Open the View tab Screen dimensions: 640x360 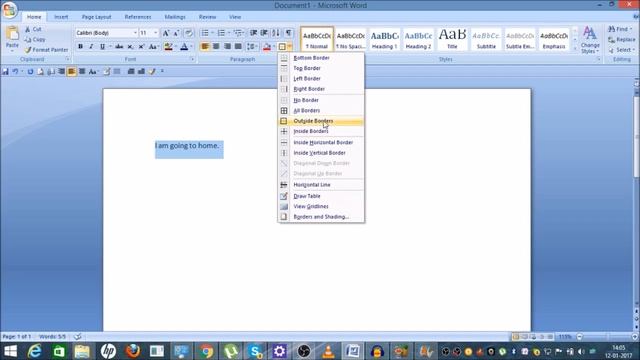(x=235, y=17)
